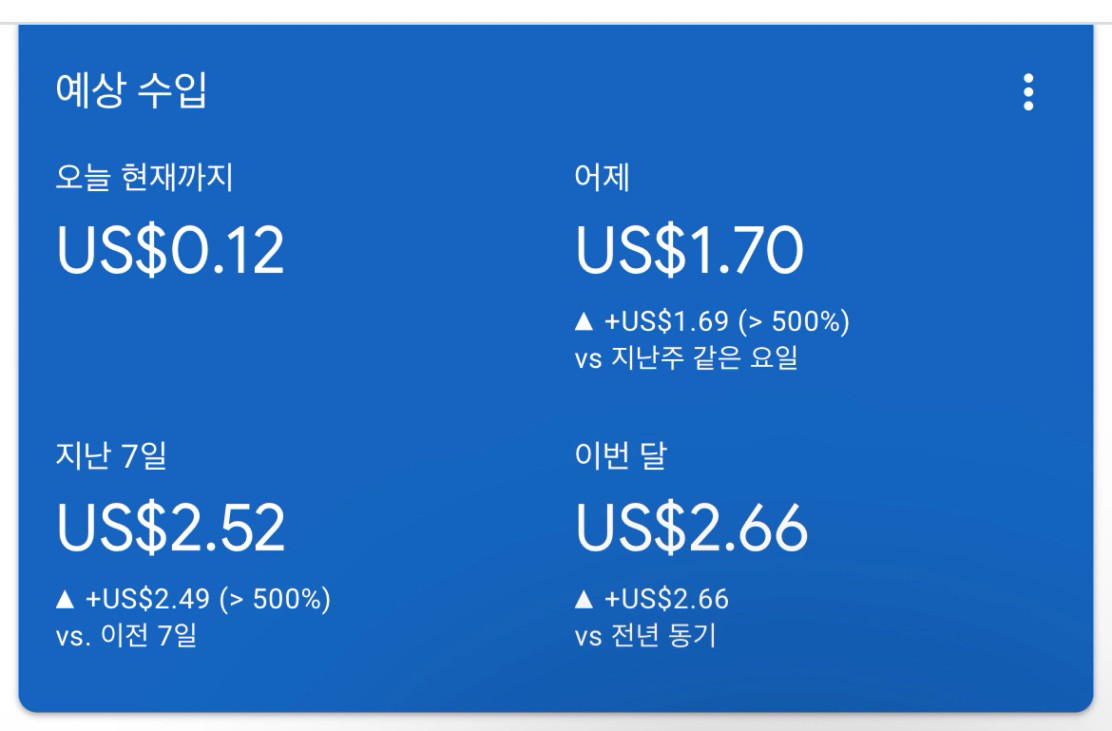Screen dimensions: 1112x731
Task: Click the vs 지난주 같은 요일 comparison text
Action: coord(686,359)
